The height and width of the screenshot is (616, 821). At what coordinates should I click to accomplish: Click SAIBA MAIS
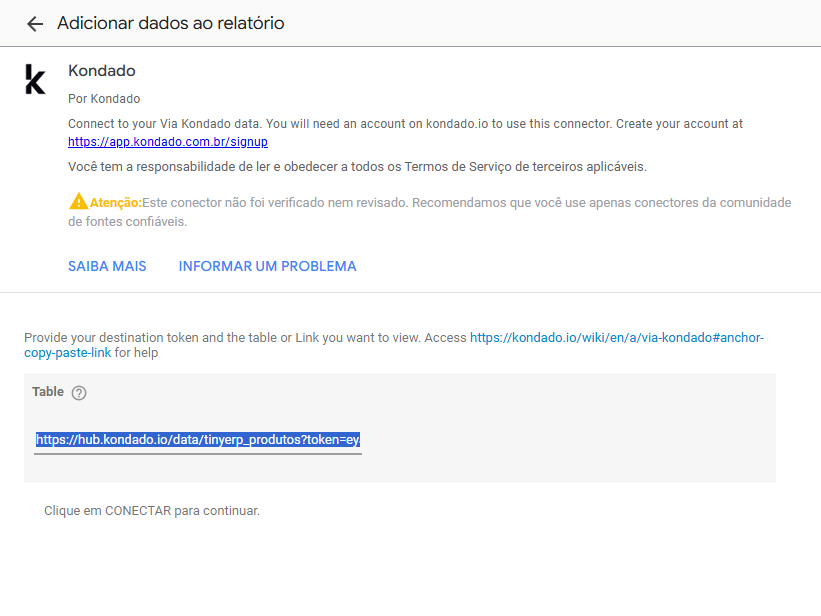pos(107,266)
